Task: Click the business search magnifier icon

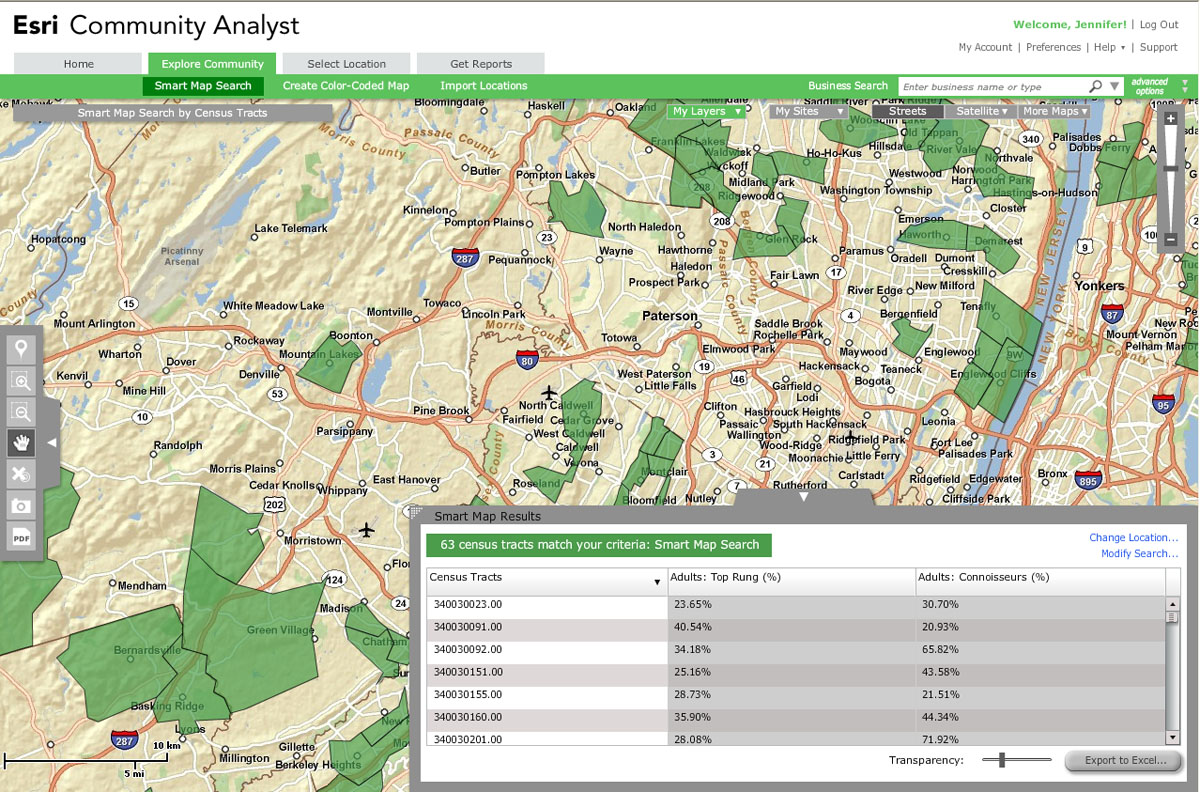Action: point(1096,87)
